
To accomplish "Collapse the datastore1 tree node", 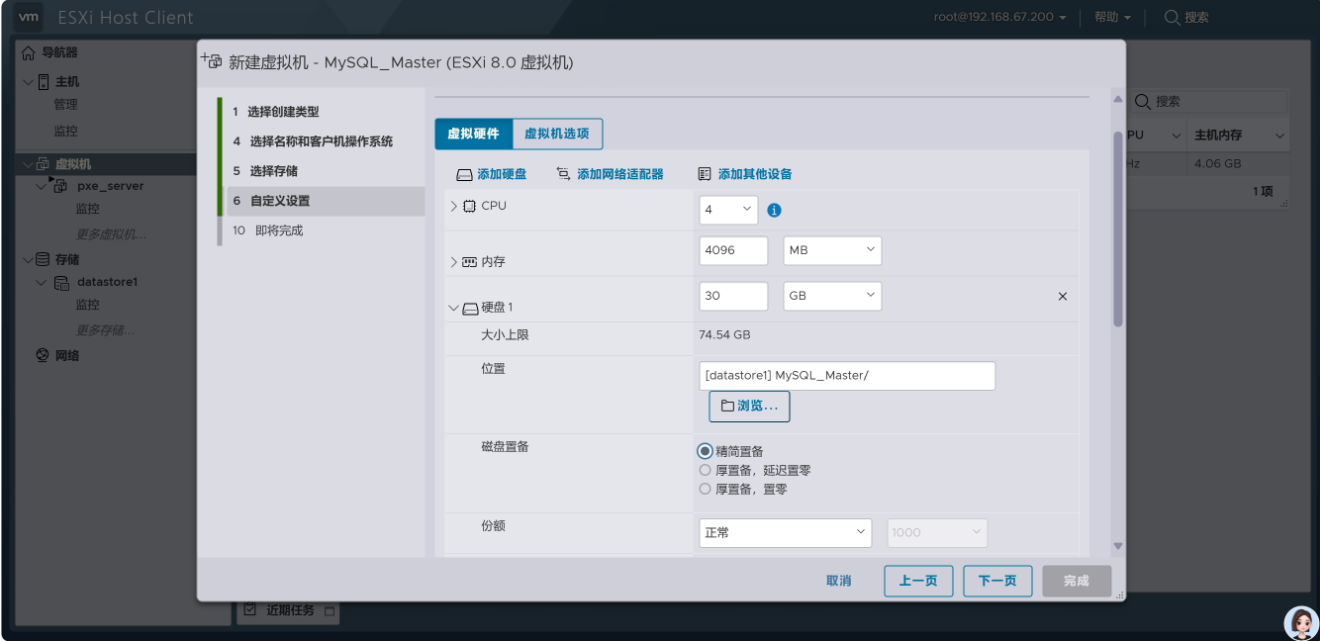I will 42,283.
